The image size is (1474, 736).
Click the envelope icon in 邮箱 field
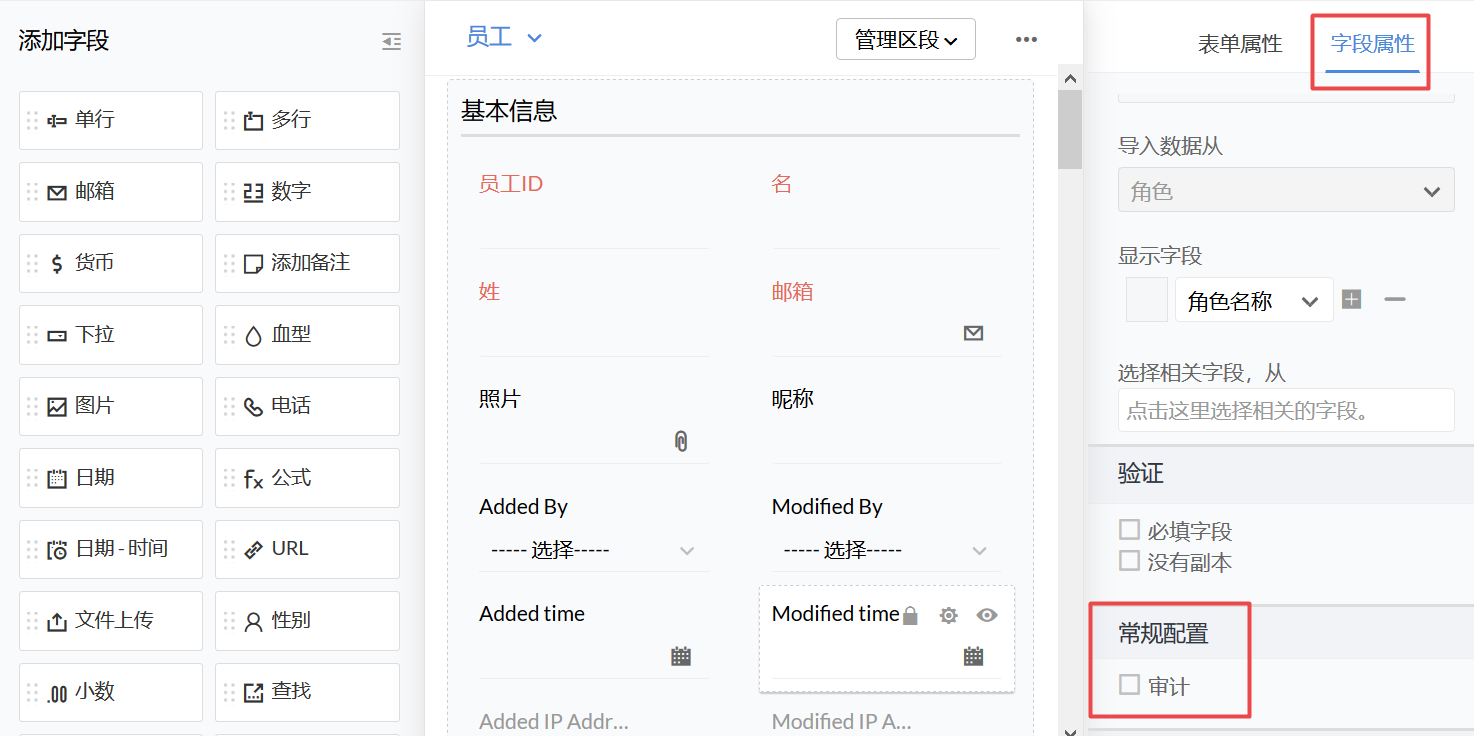click(x=973, y=333)
